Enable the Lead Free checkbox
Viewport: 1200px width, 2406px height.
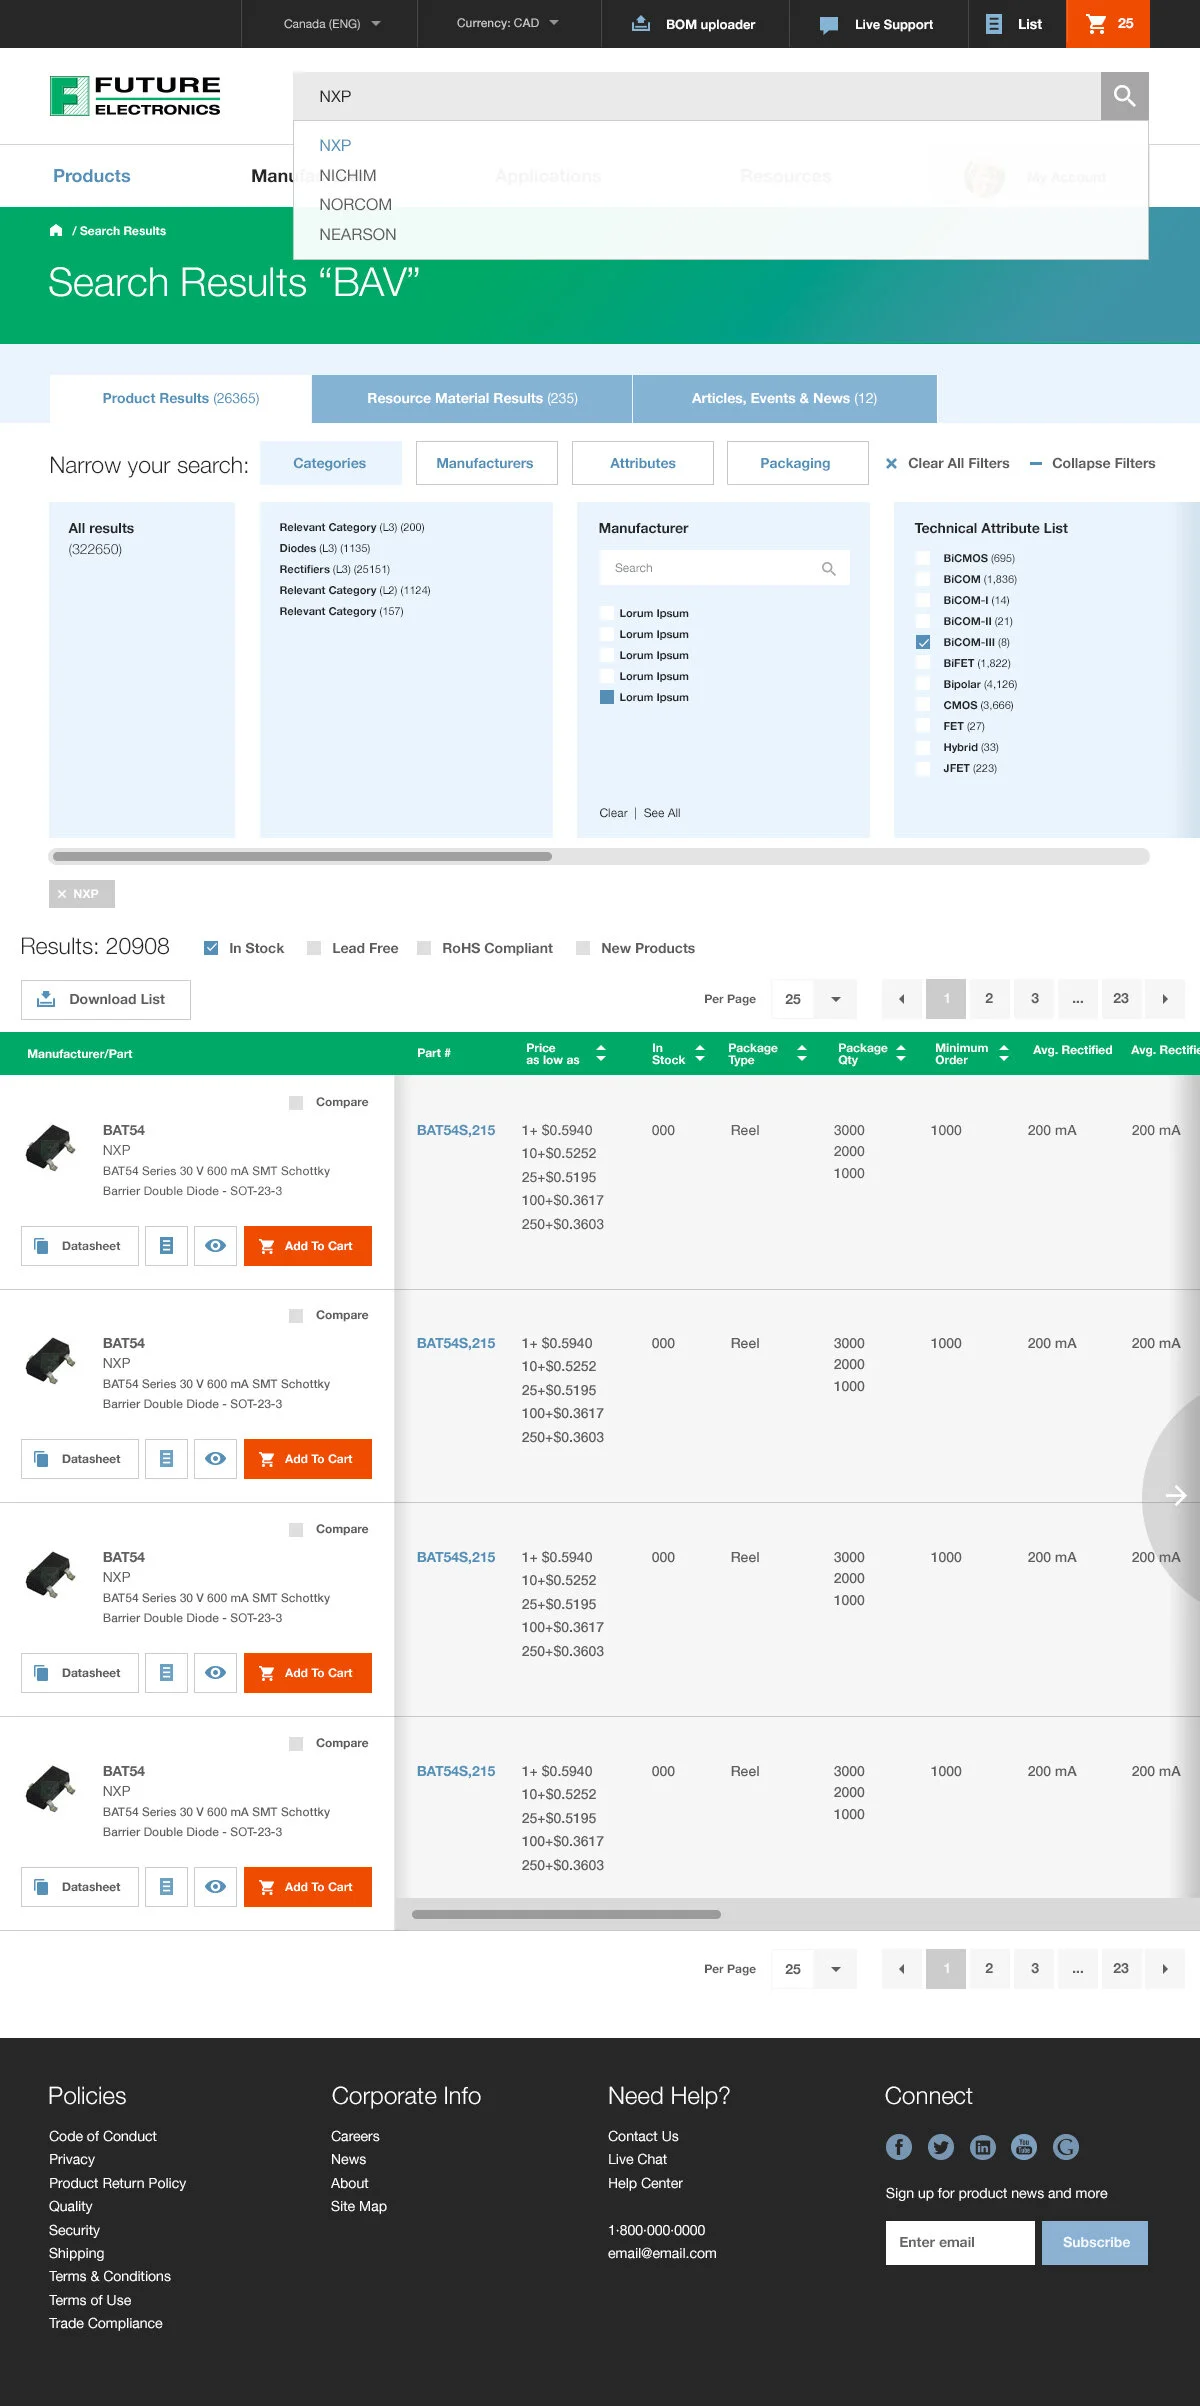click(x=314, y=948)
